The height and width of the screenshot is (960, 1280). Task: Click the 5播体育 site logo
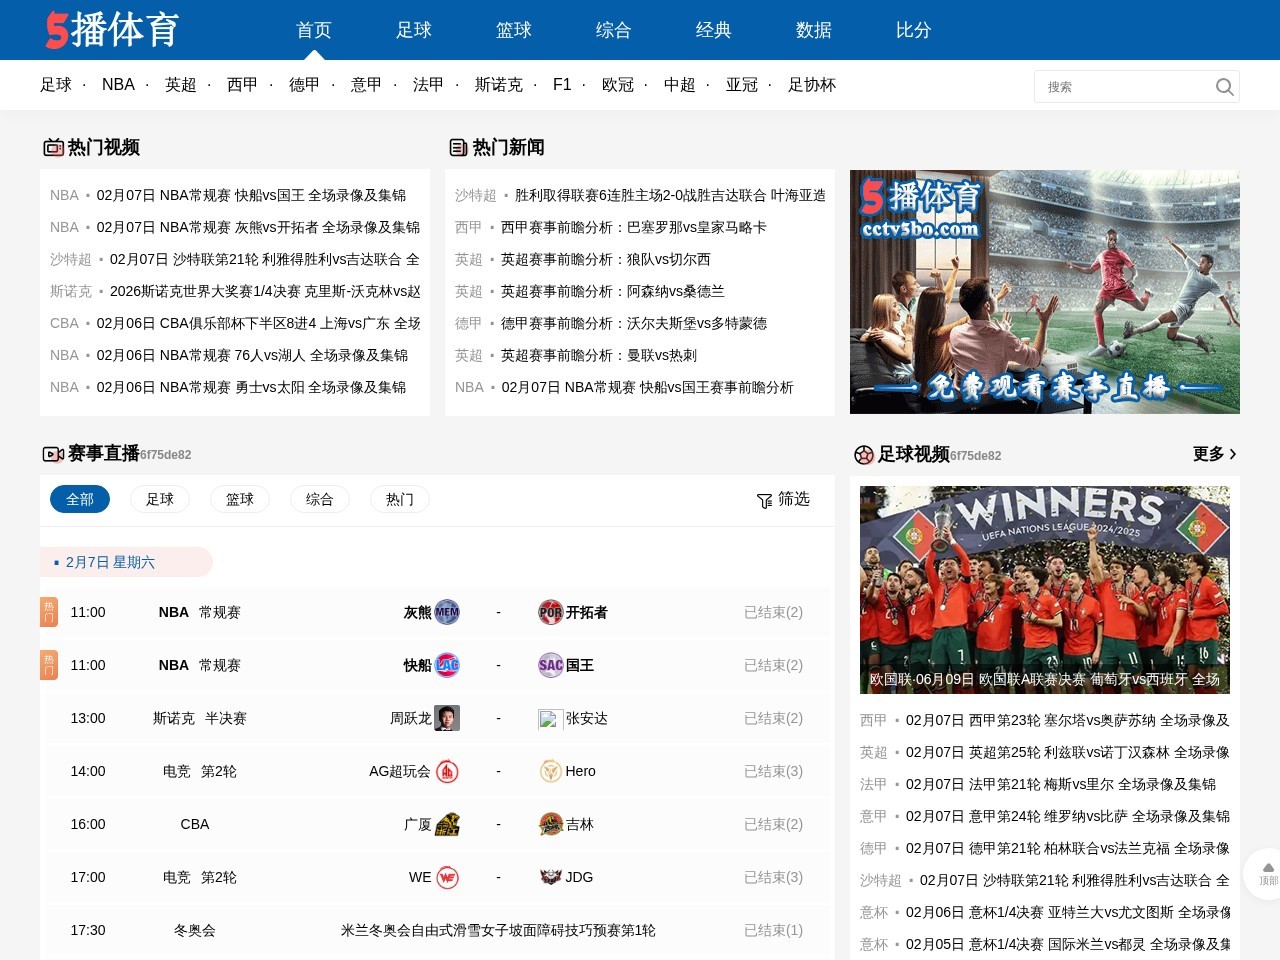pyautogui.click(x=112, y=30)
